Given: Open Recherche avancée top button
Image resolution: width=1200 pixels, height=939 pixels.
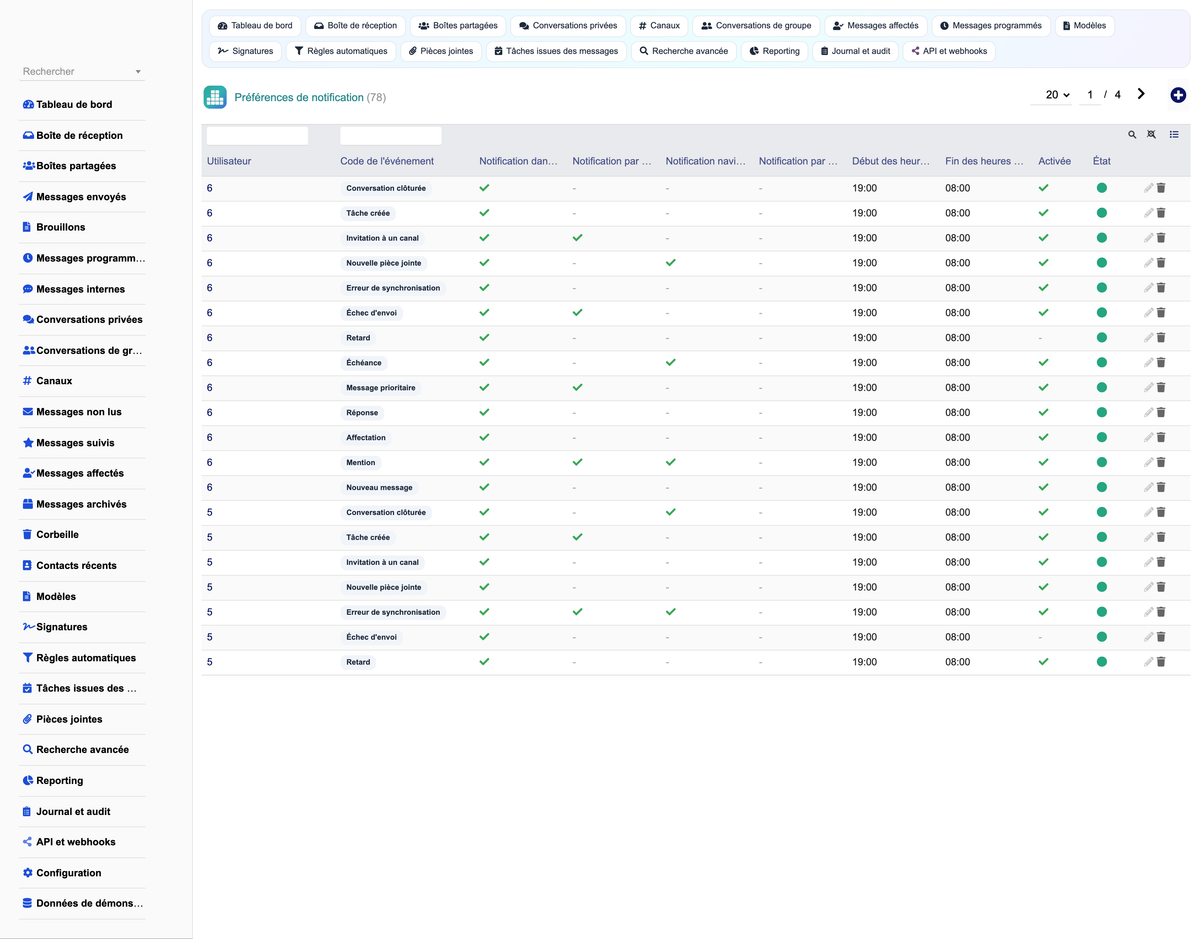Looking at the screenshot, I should [x=684, y=51].
